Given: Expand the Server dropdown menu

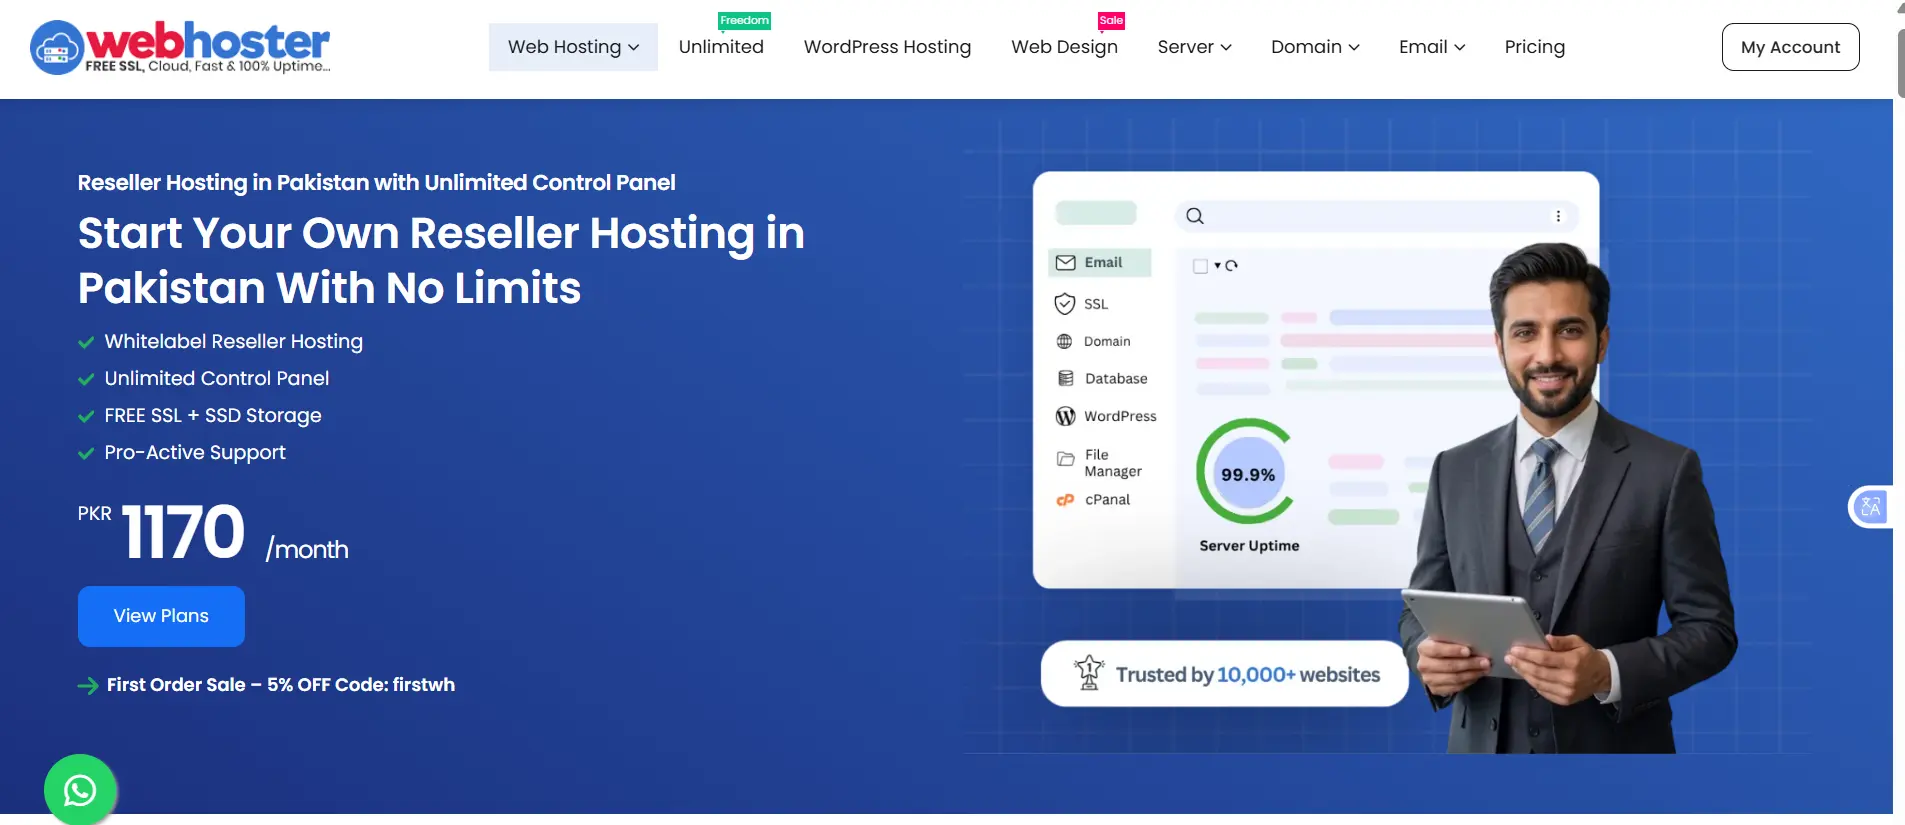Looking at the screenshot, I should point(1194,47).
